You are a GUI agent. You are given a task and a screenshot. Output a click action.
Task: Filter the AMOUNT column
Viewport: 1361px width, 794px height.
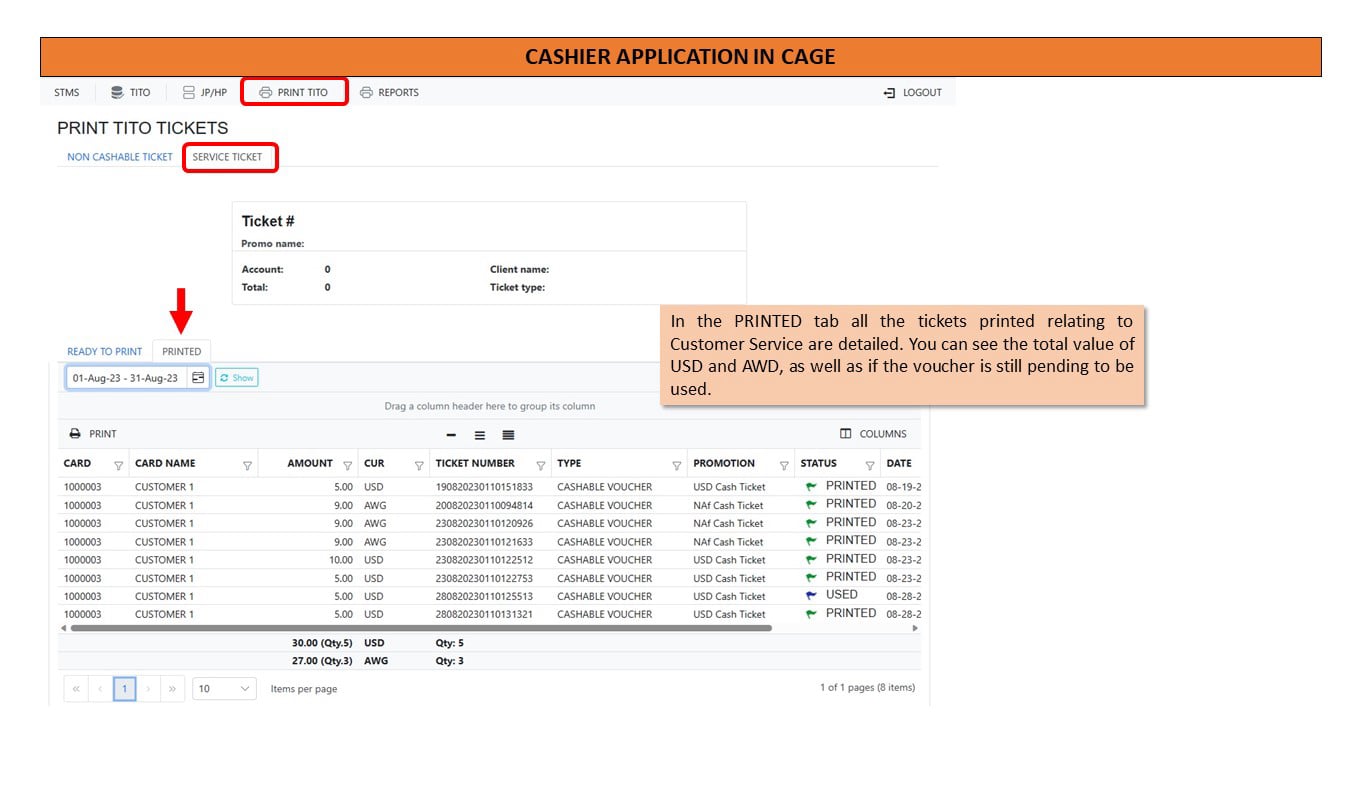pos(348,465)
